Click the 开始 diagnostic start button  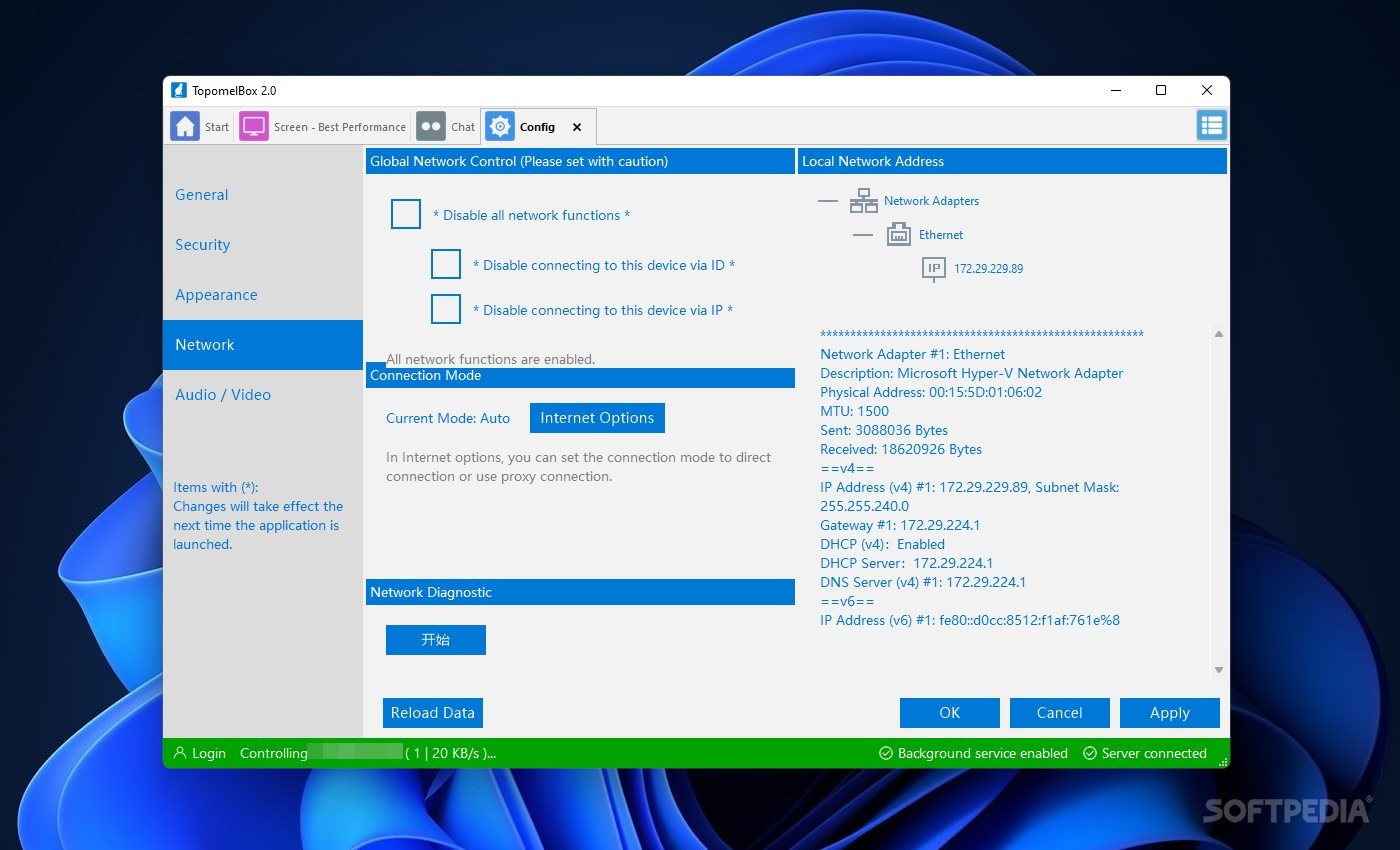[436, 640]
